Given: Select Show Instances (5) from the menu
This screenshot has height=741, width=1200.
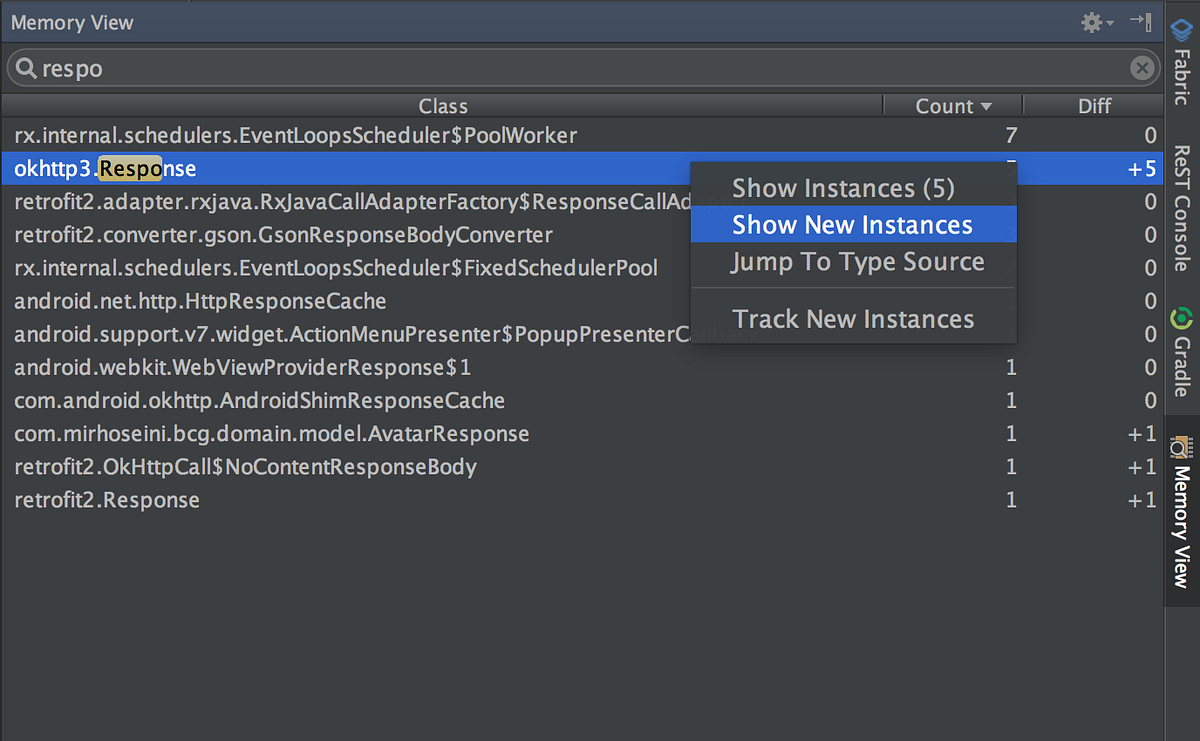Looking at the screenshot, I should (x=843, y=188).
